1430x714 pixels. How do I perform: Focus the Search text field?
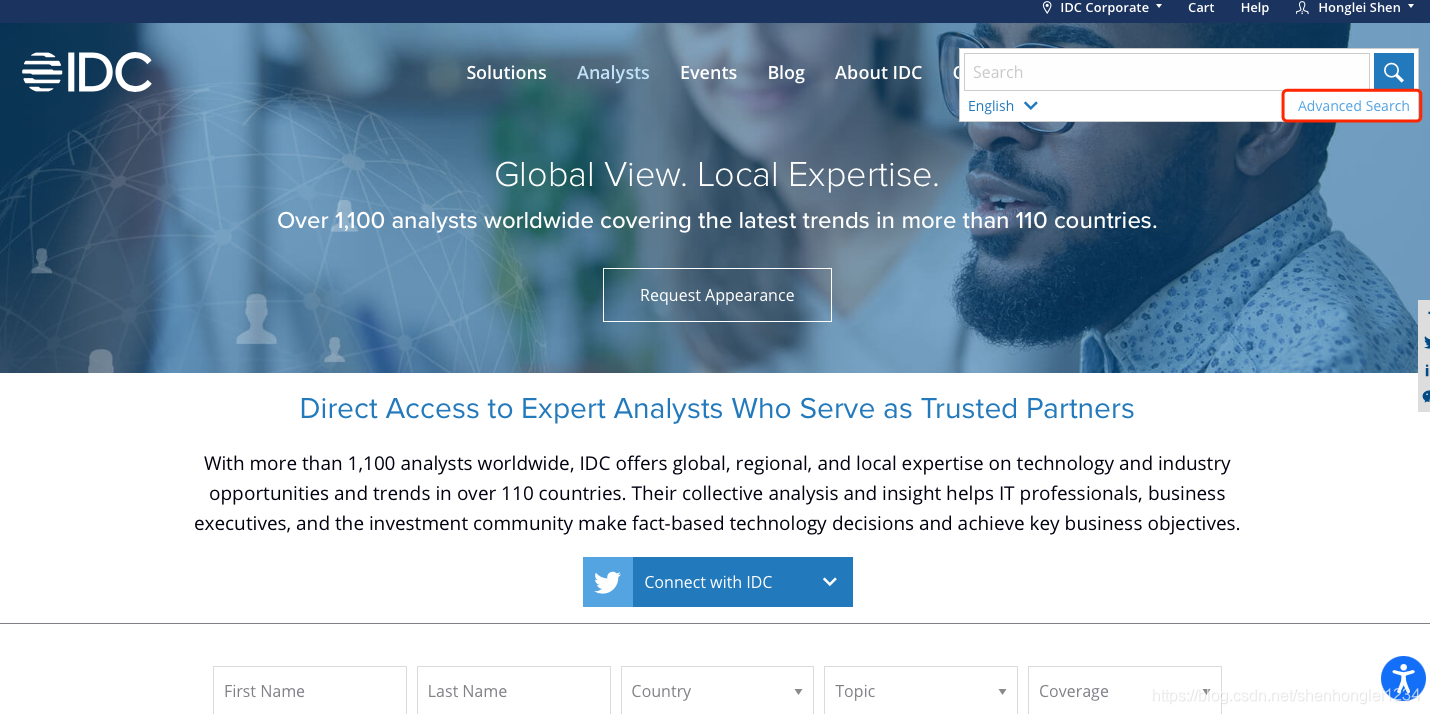(x=1166, y=72)
